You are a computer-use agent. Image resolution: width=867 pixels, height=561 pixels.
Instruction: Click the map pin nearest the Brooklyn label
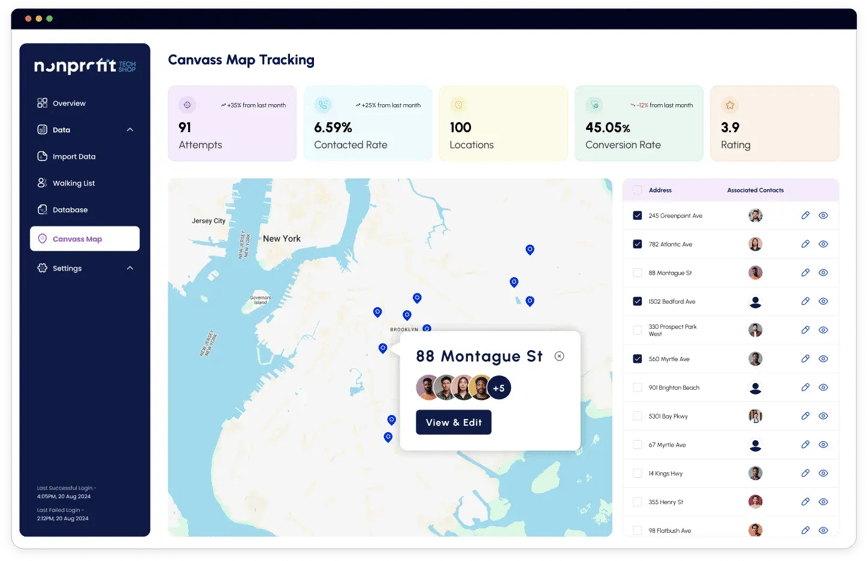pyautogui.click(x=427, y=328)
